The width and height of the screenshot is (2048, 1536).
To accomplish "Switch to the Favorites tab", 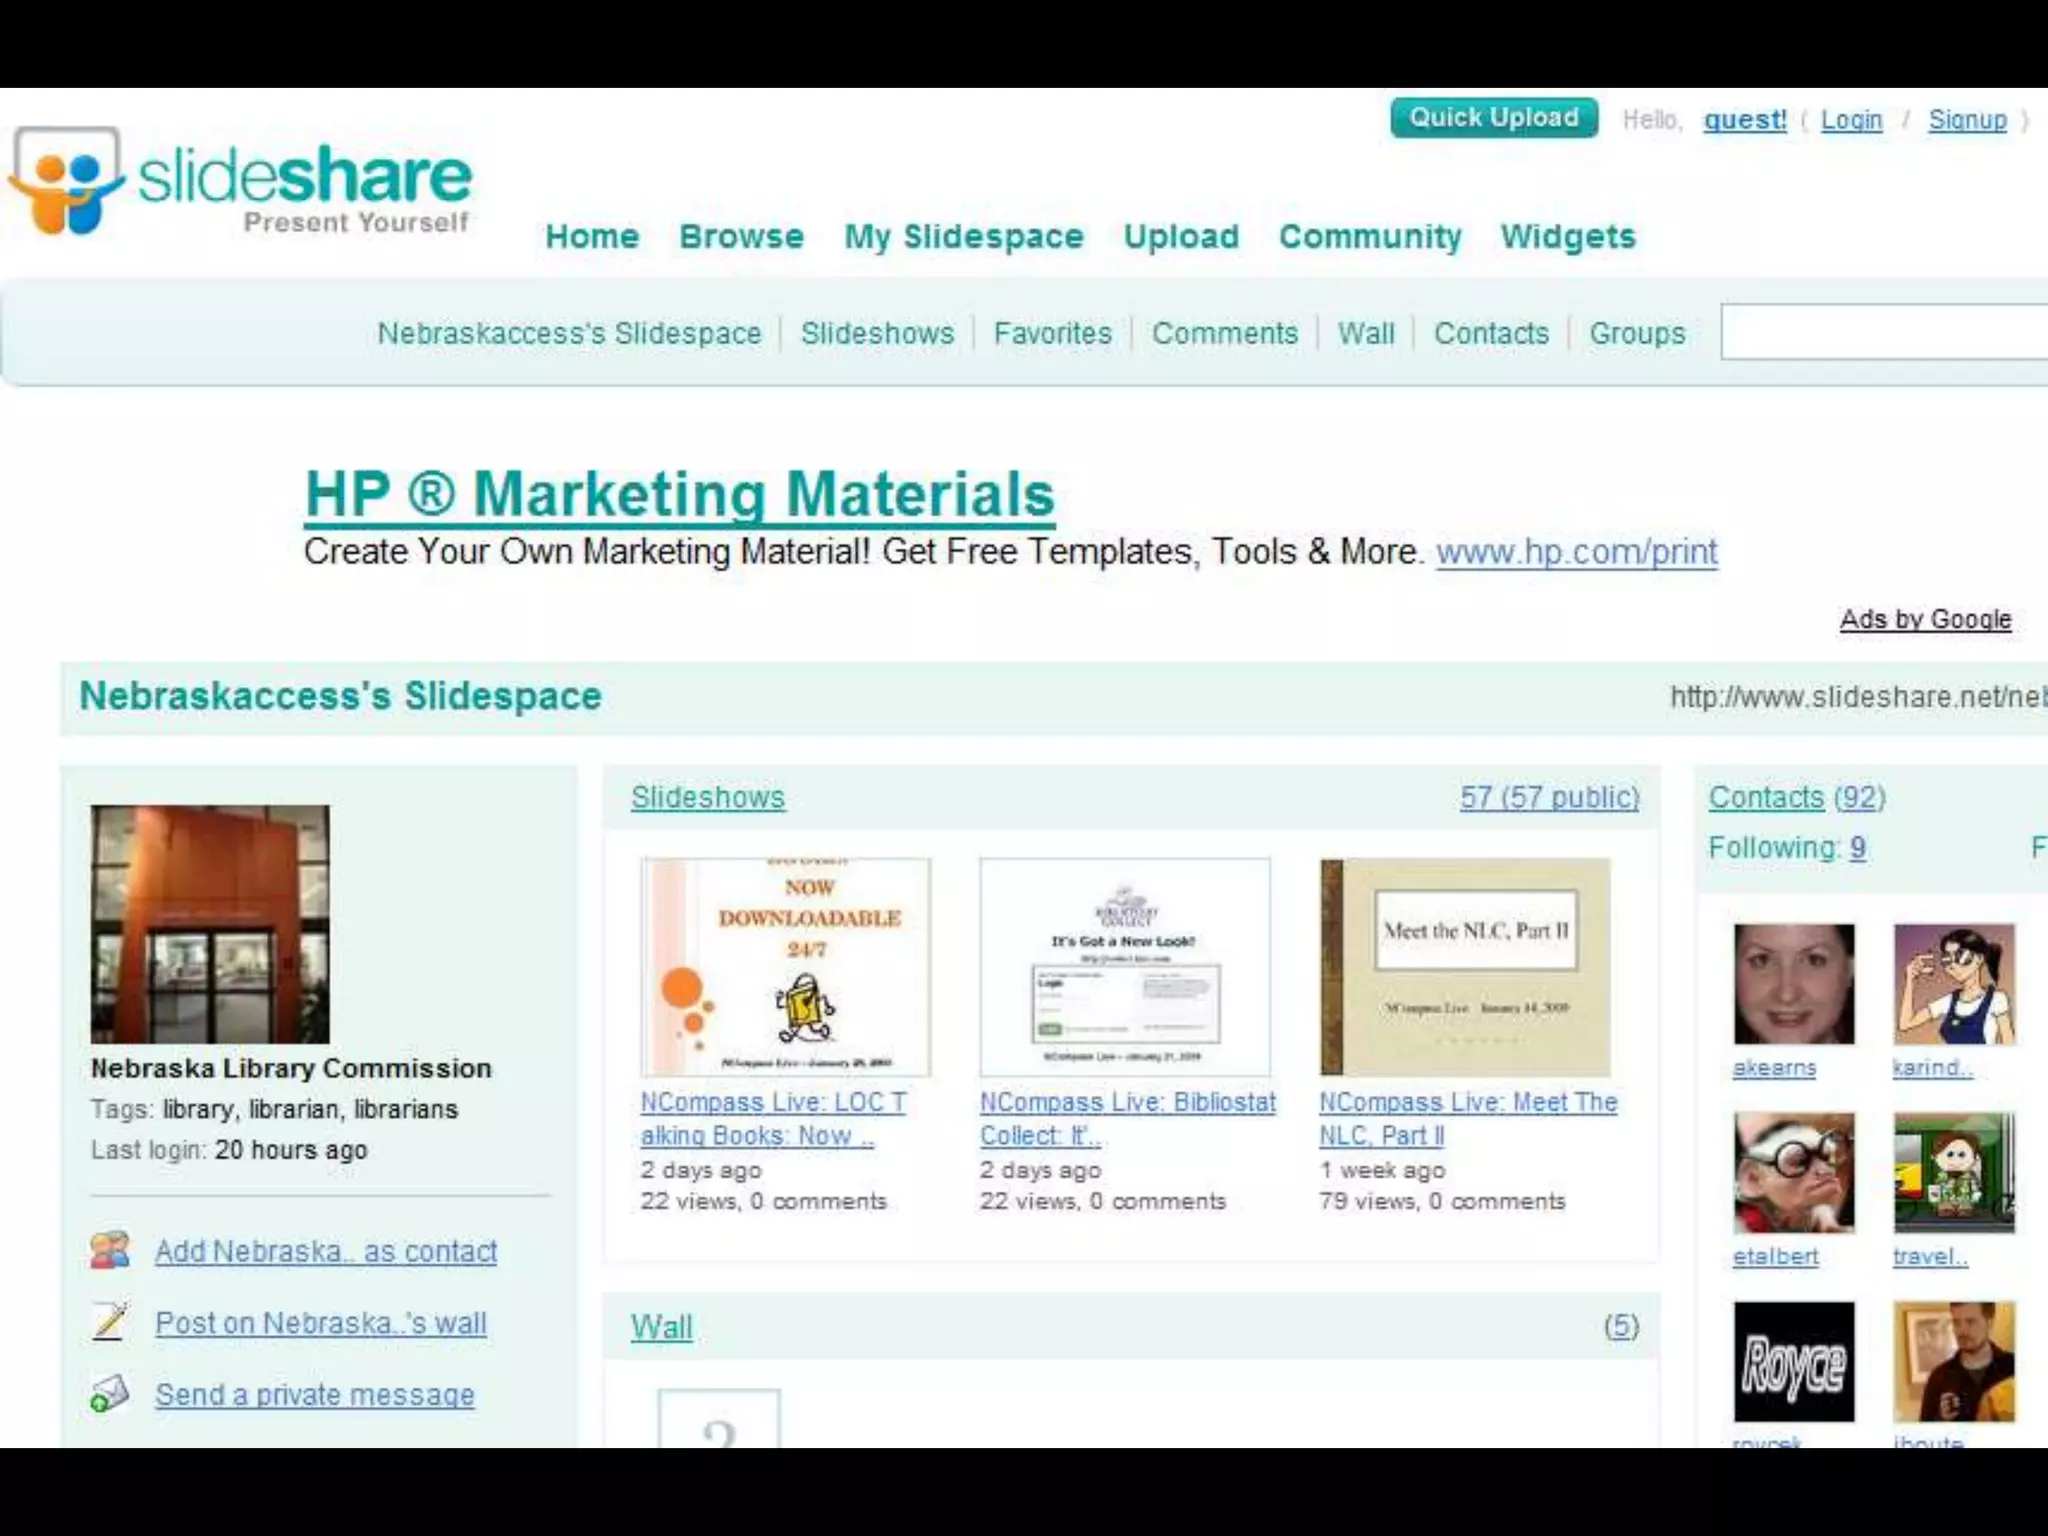I will coord(1052,333).
